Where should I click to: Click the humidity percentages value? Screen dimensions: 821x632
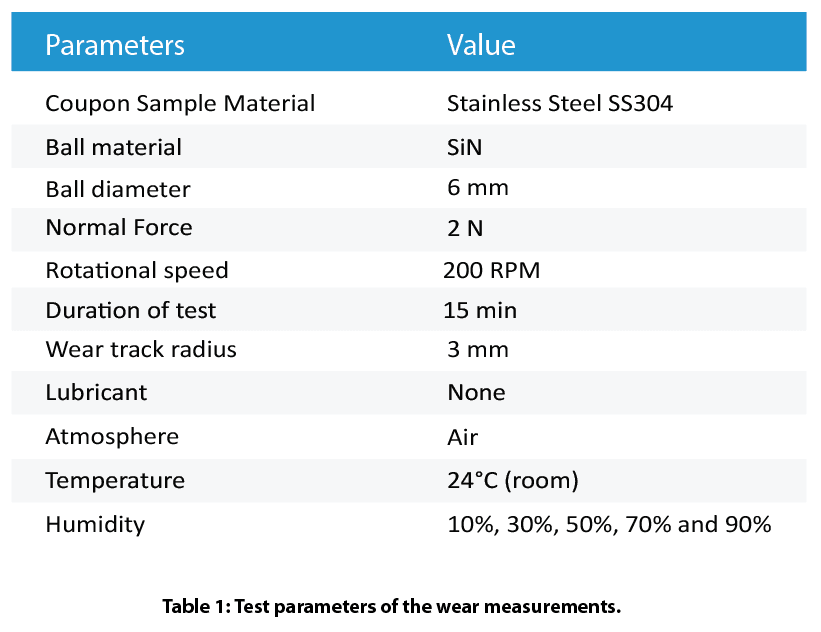609,524
